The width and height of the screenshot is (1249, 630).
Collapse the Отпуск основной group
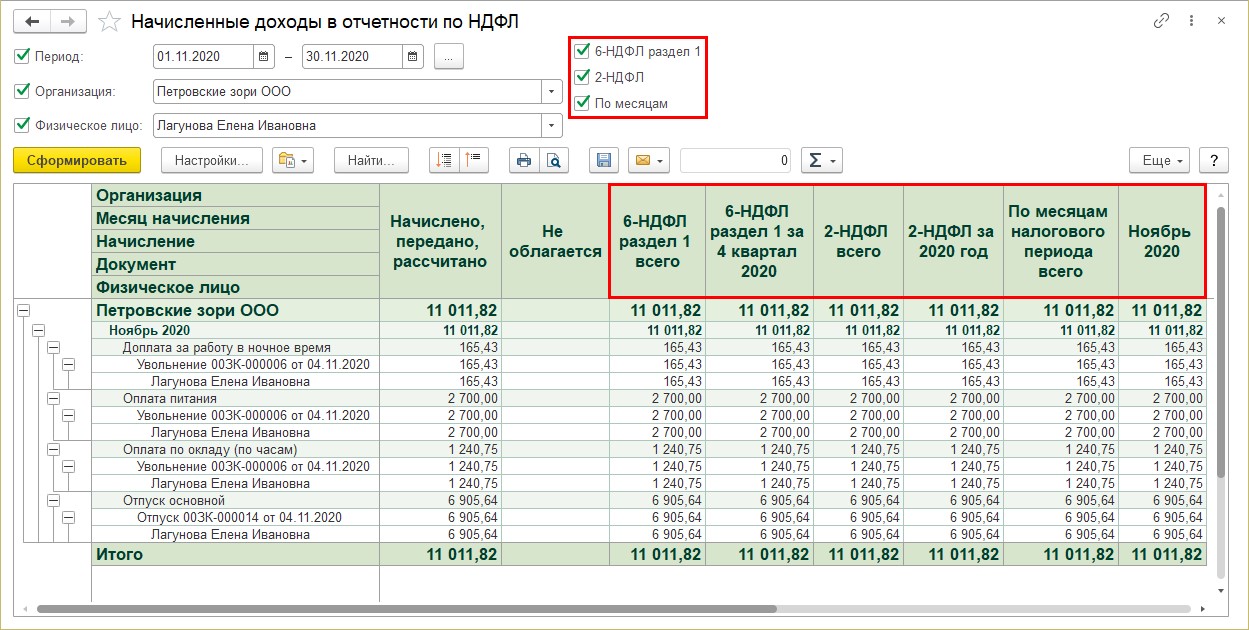54,500
